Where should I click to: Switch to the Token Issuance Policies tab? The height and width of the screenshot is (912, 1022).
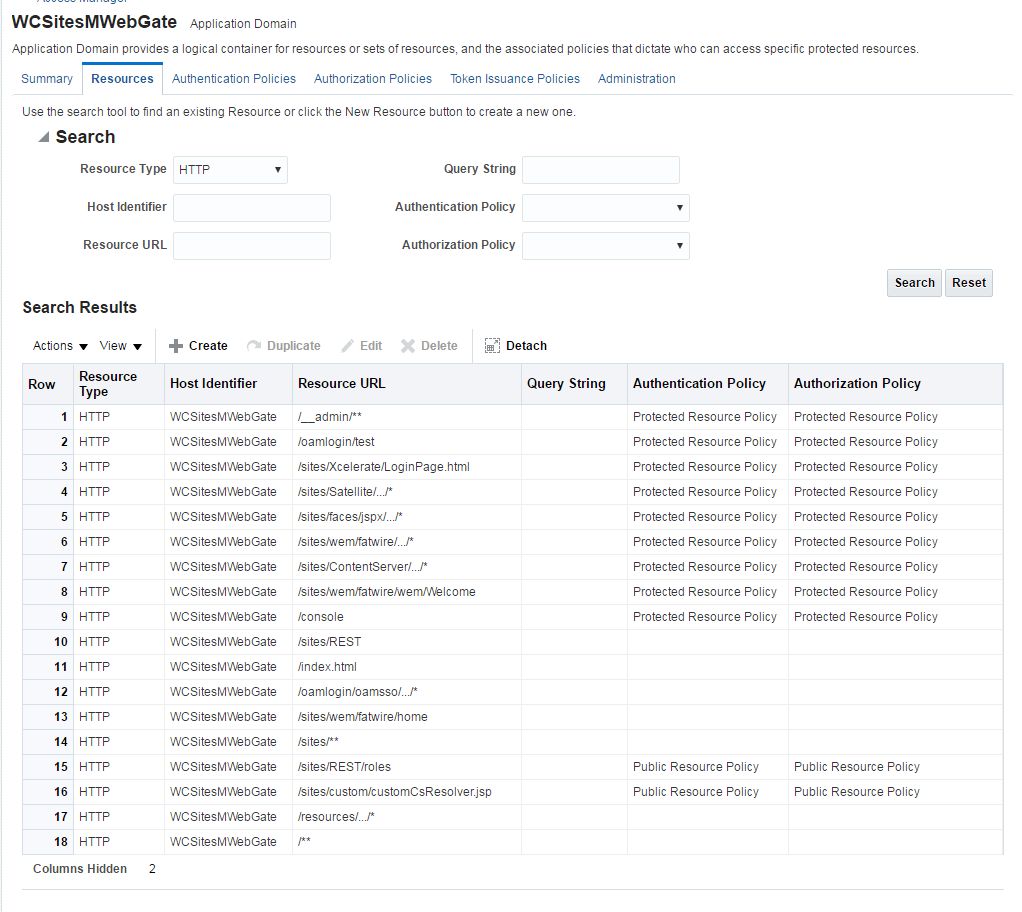click(515, 79)
